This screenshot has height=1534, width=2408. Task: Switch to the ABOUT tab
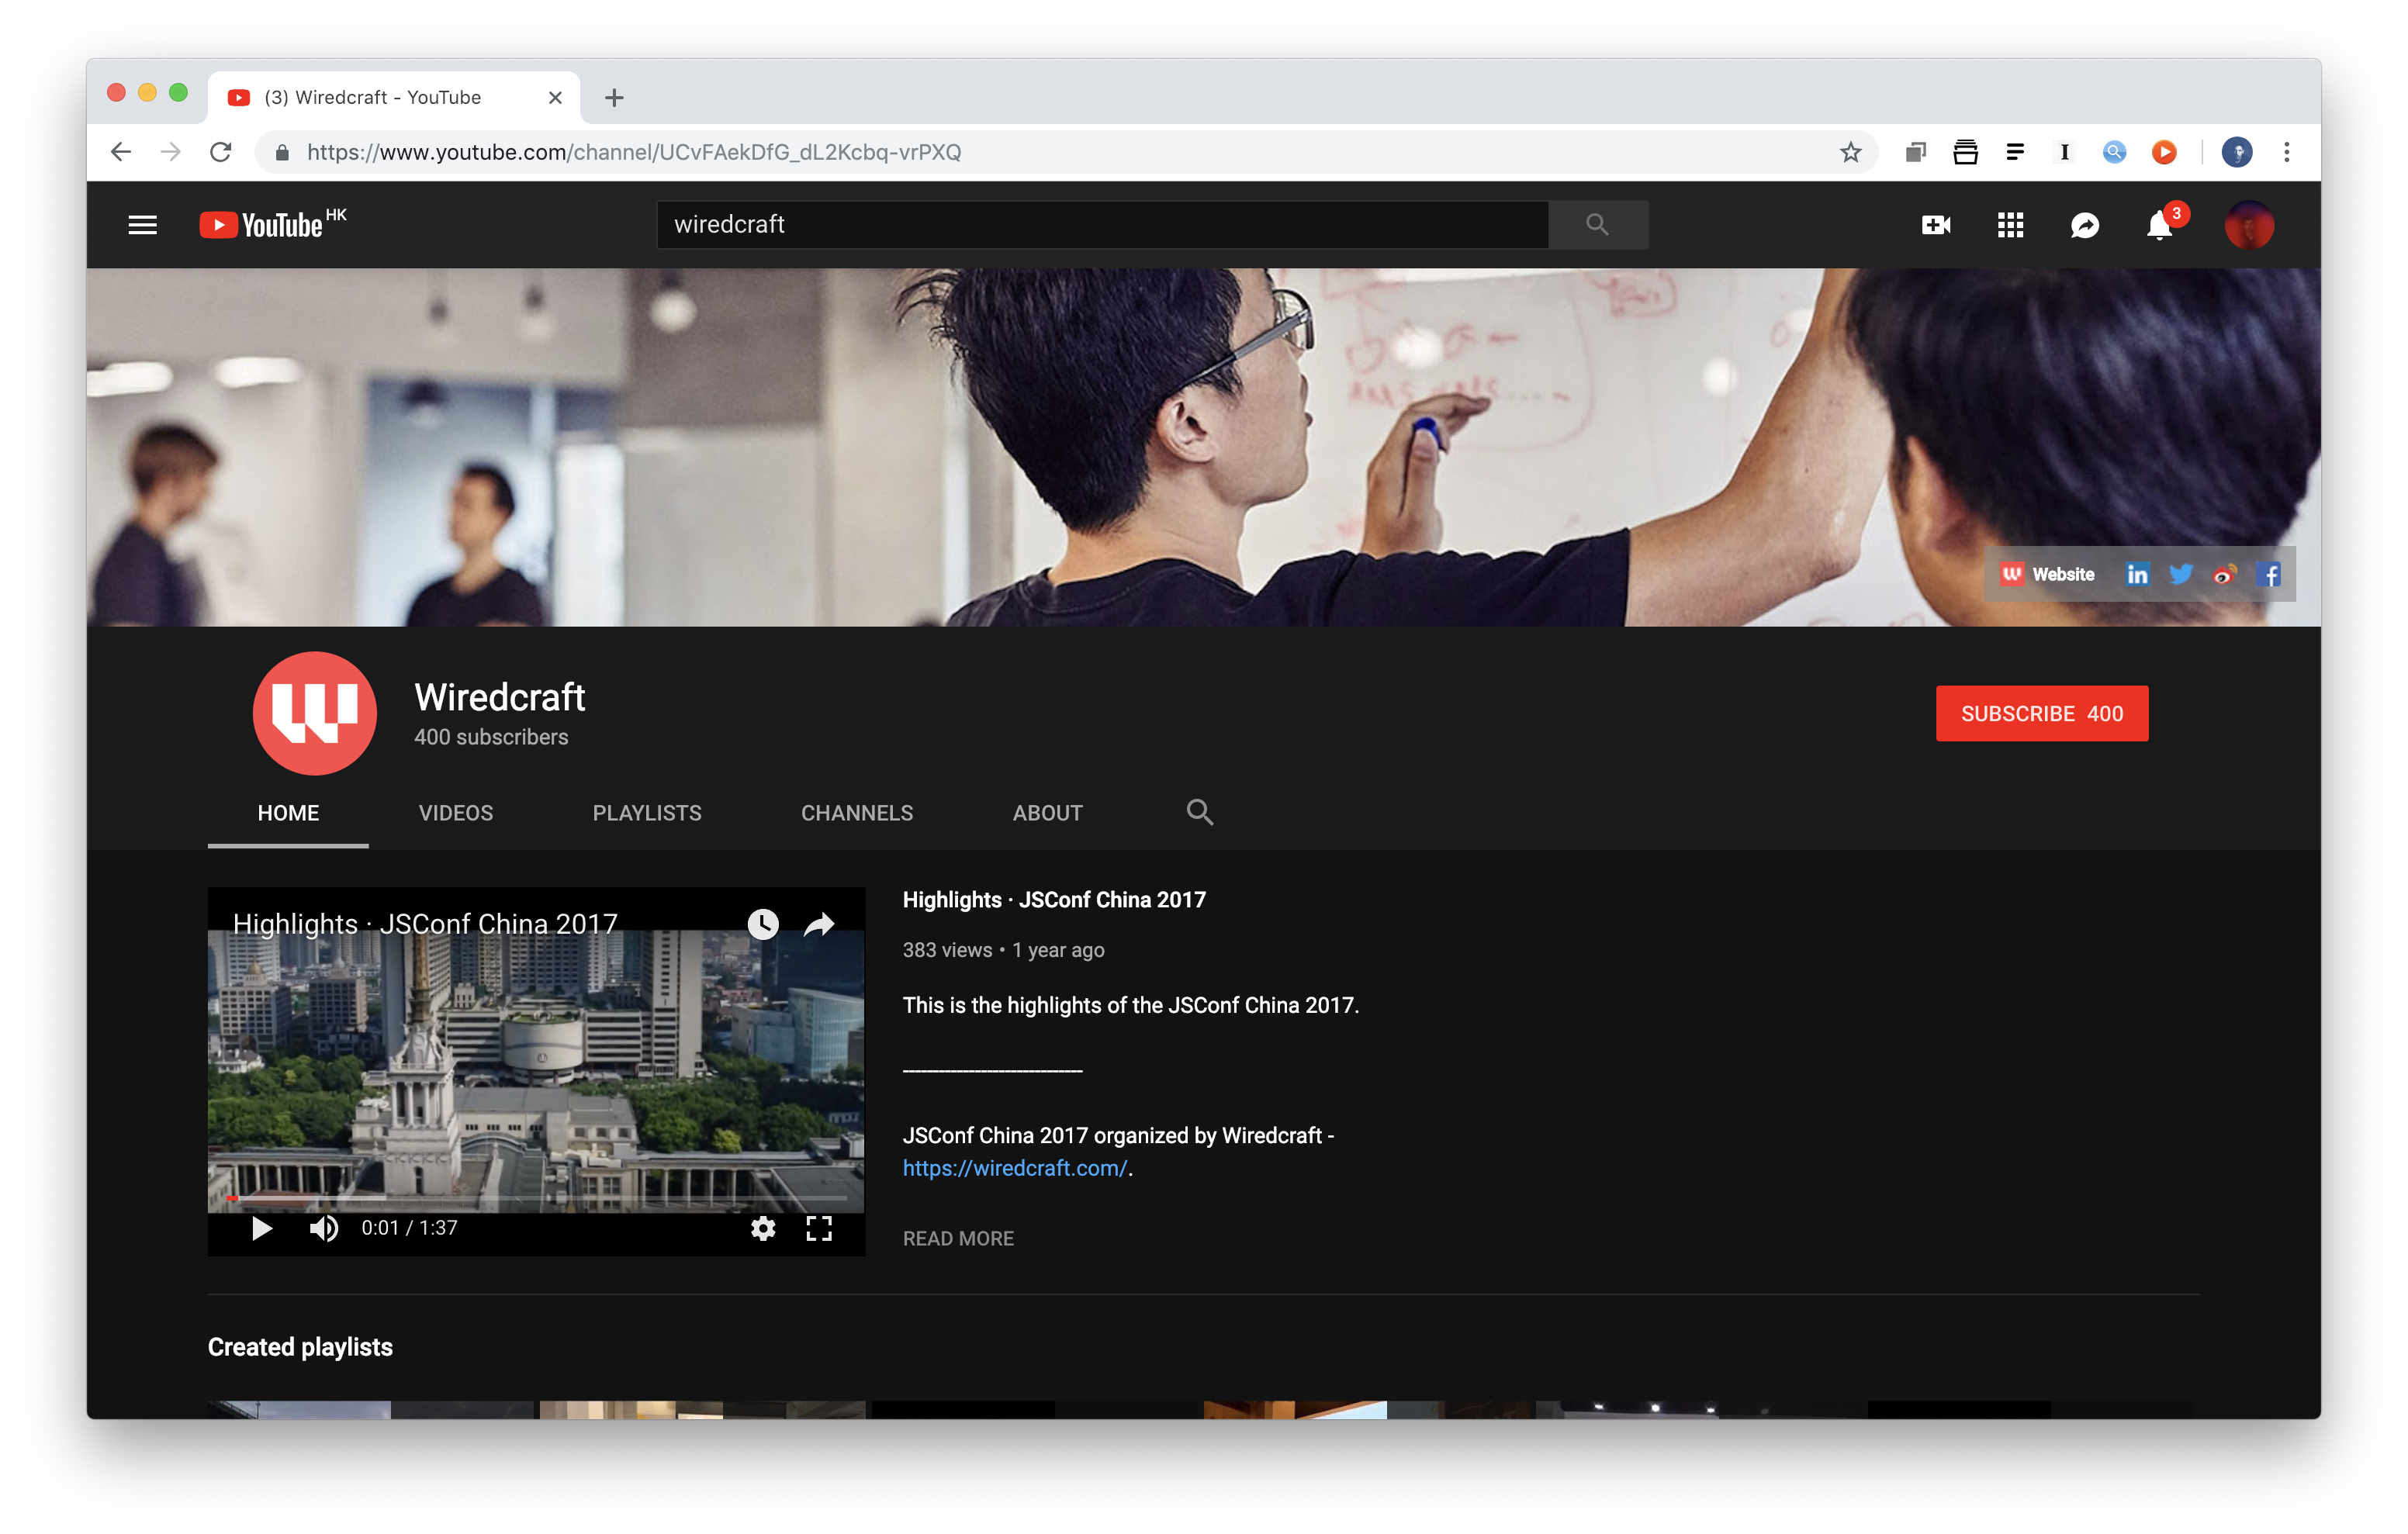[x=1047, y=812]
